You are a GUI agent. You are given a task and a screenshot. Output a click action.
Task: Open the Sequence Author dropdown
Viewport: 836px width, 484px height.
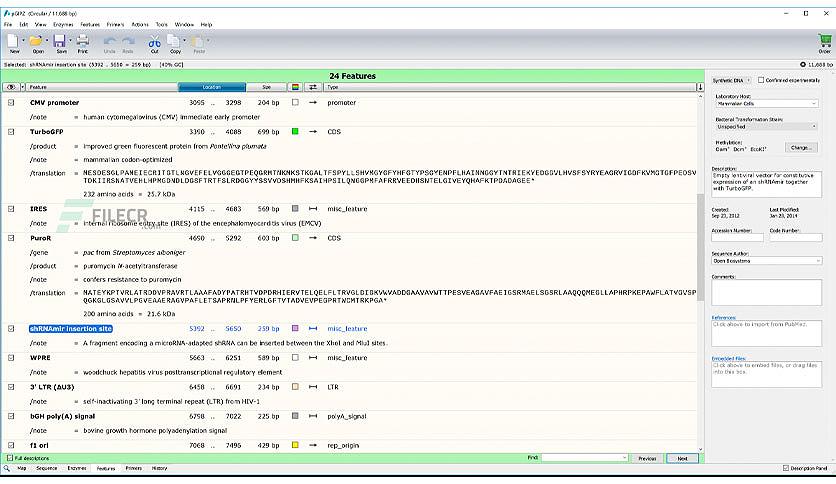click(766, 261)
